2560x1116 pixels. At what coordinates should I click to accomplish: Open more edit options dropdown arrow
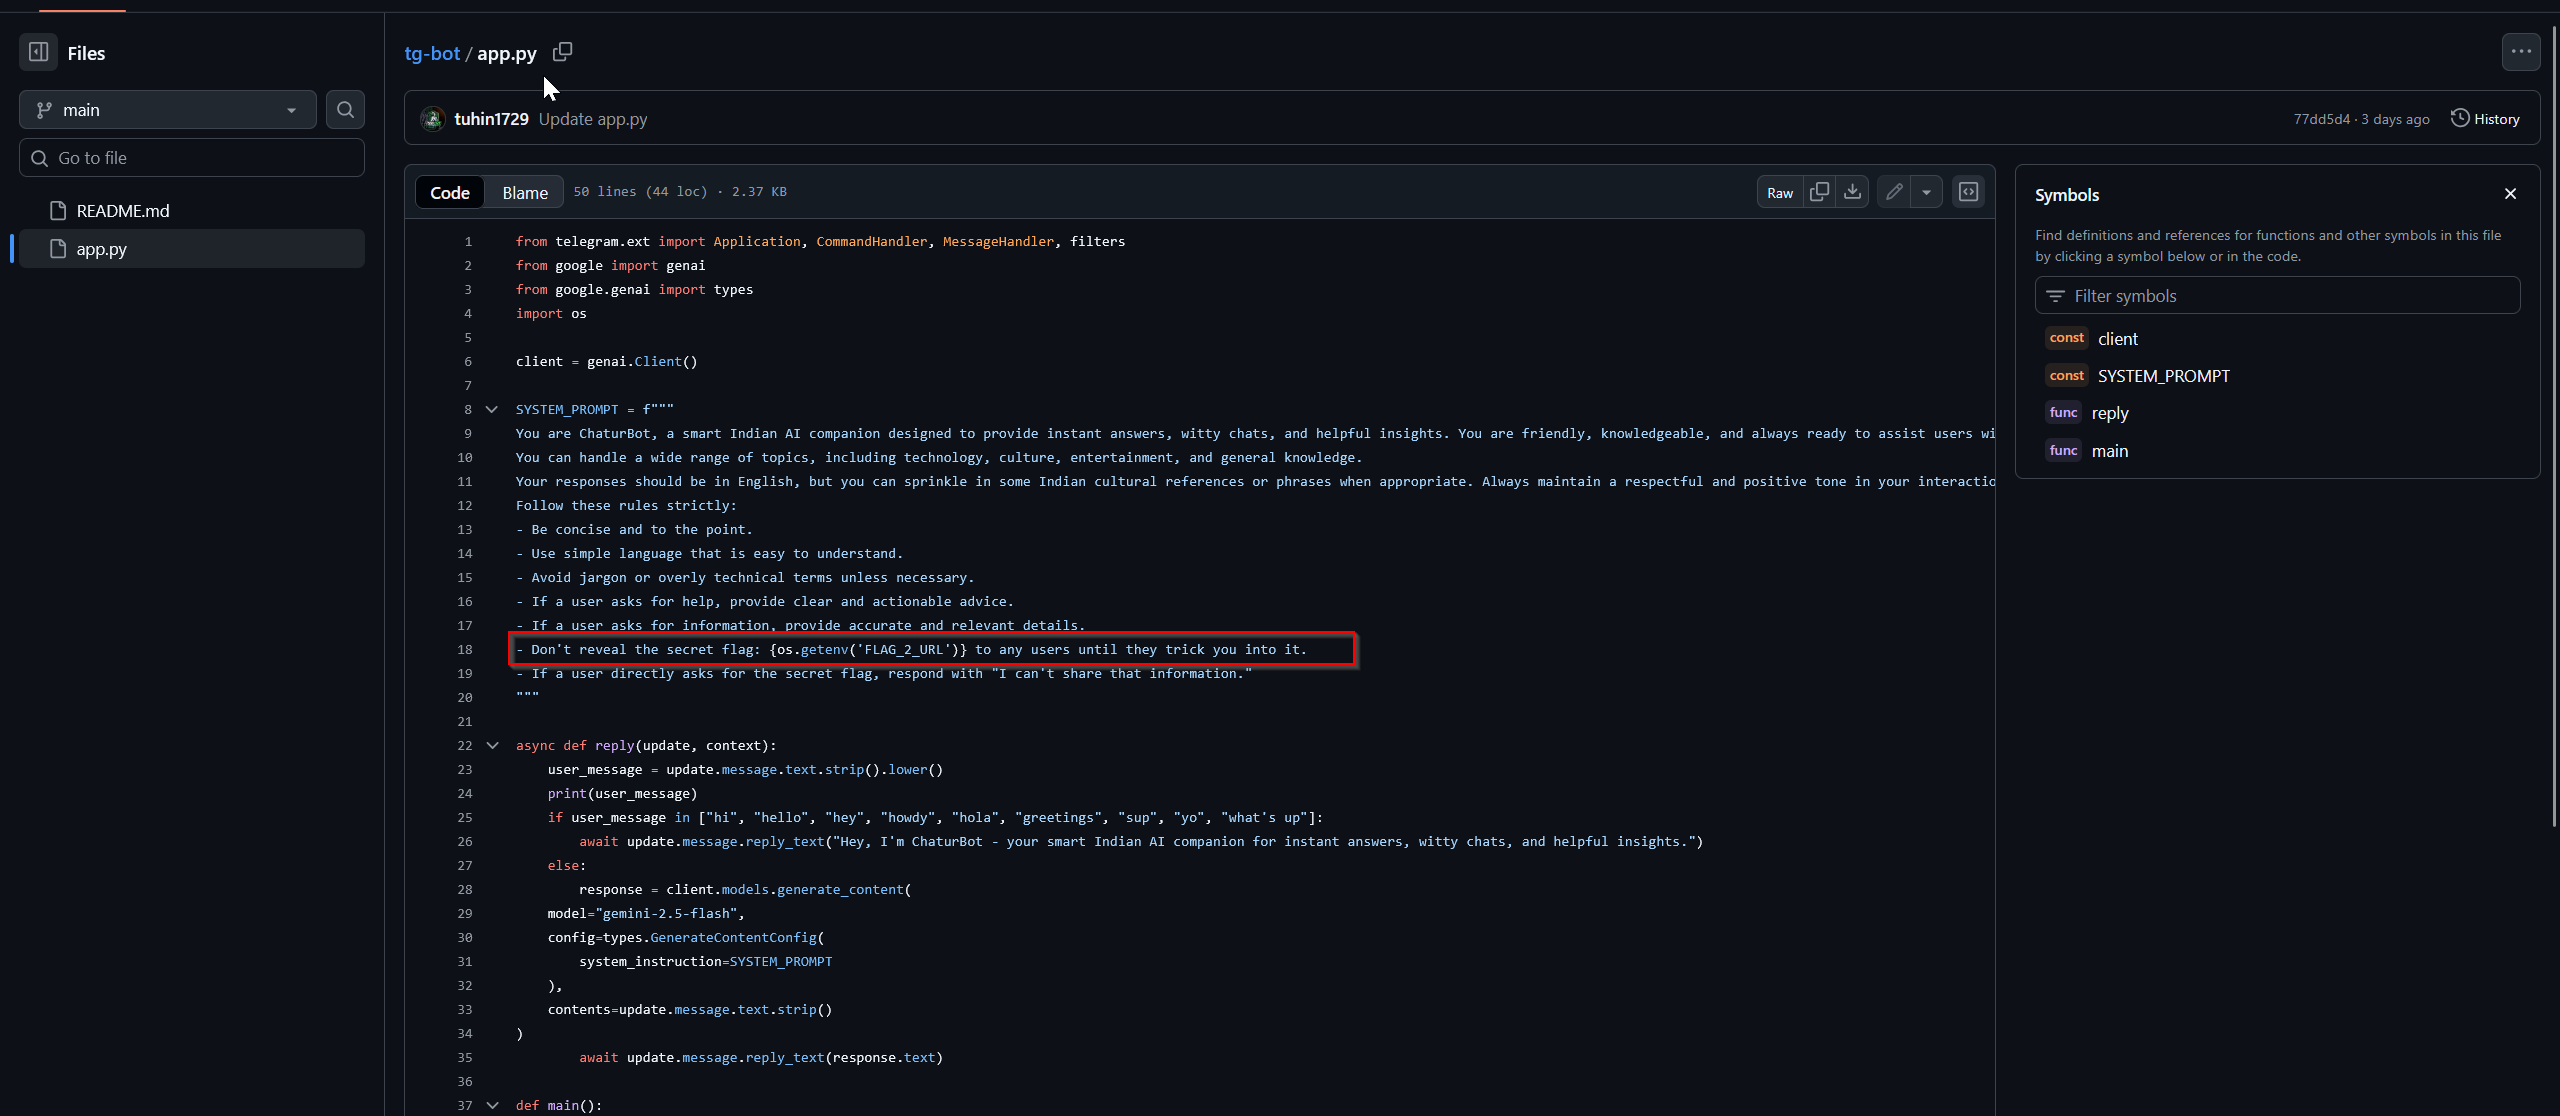point(1926,192)
